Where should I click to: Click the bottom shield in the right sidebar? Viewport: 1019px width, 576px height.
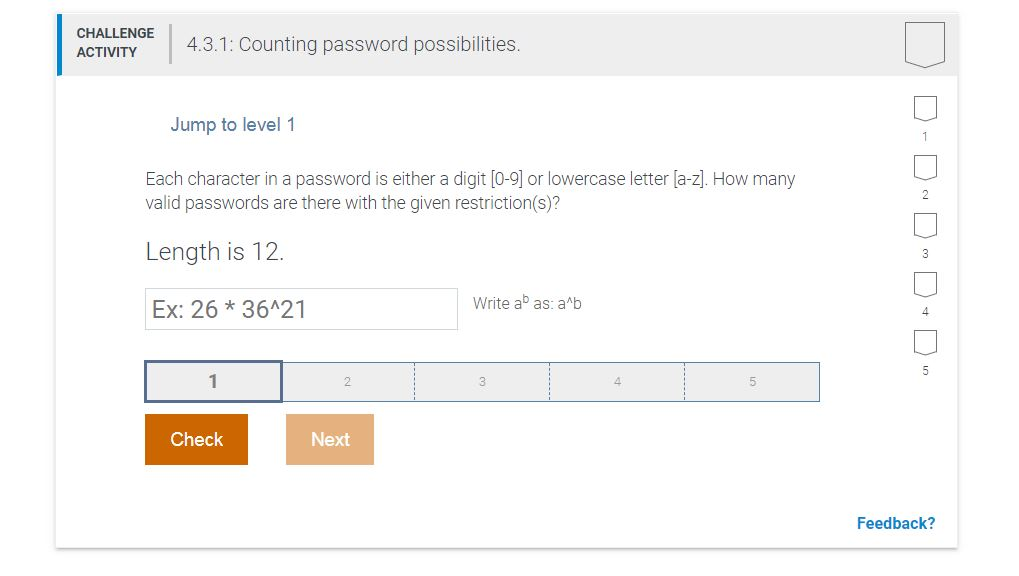[x=923, y=343]
